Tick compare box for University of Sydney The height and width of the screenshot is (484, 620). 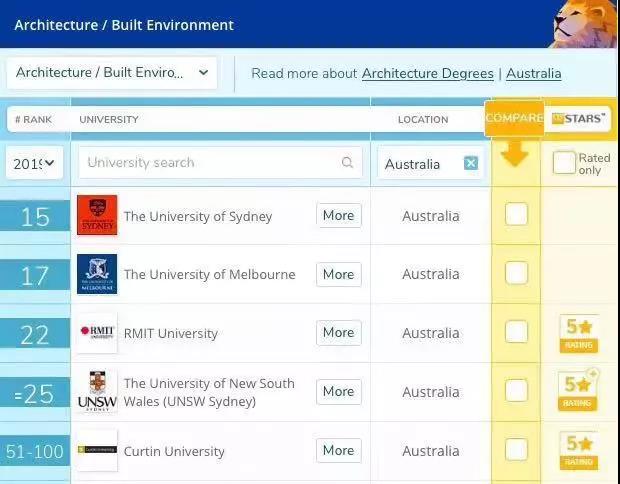(x=516, y=214)
